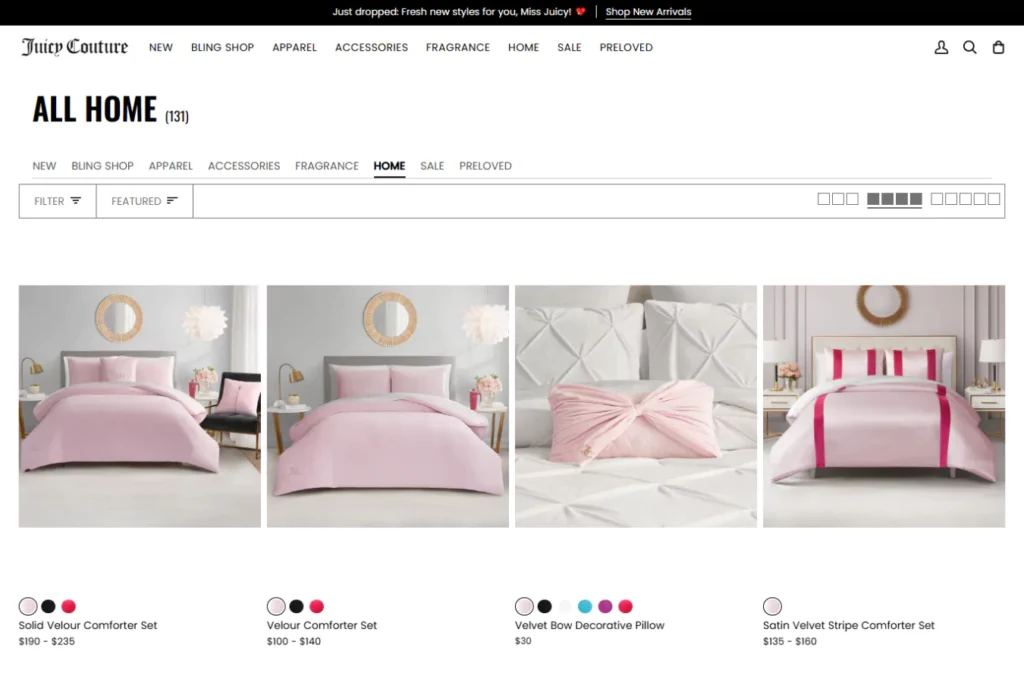Image resolution: width=1024 pixels, height=683 pixels.
Task: Switch to four-column grid view
Action: 894,199
